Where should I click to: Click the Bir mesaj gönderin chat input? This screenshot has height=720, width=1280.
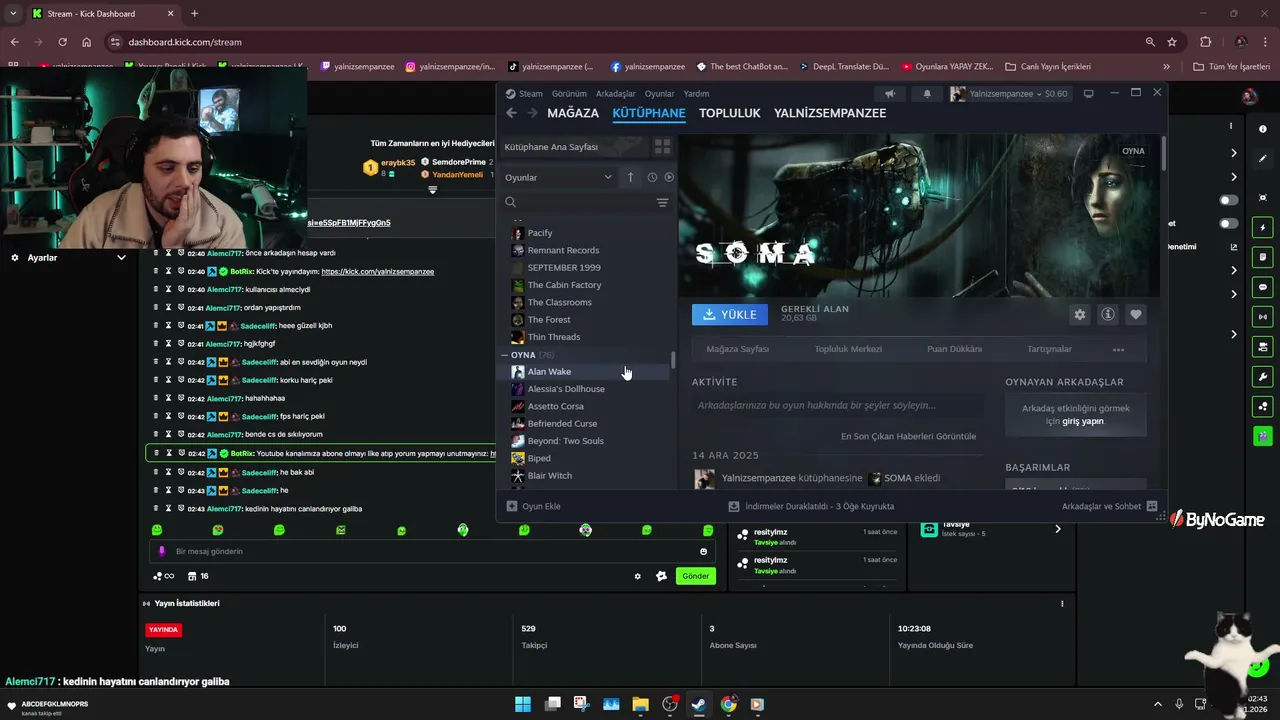430,551
